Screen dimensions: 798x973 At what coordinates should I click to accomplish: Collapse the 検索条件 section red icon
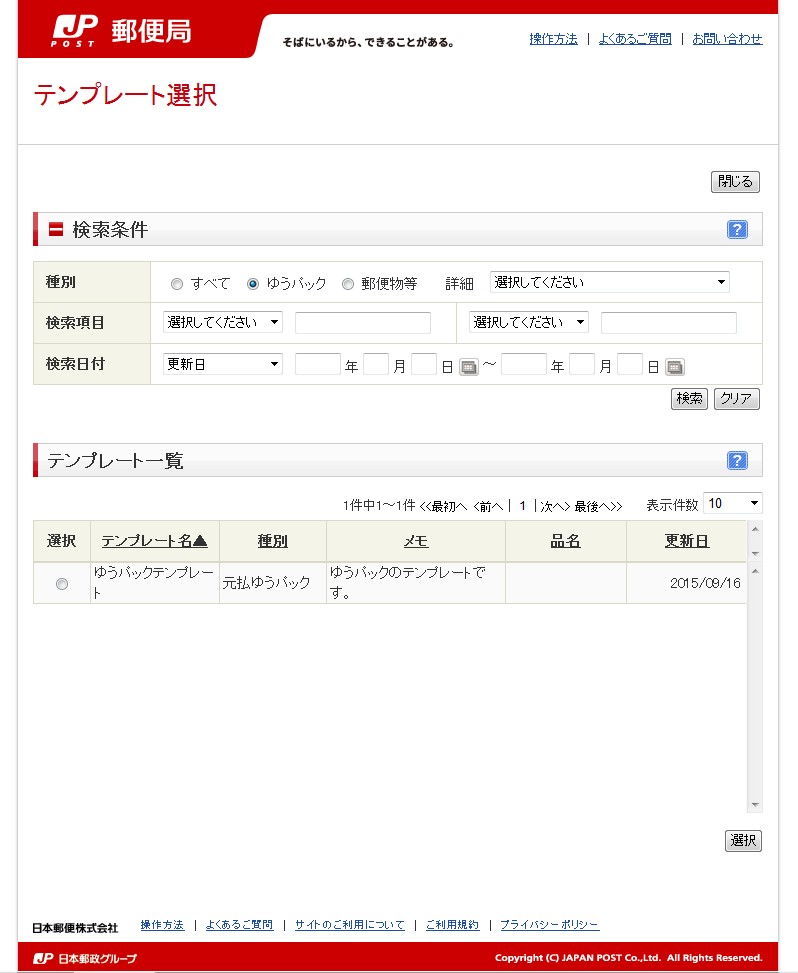pyautogui.click(x=56, y=230)
